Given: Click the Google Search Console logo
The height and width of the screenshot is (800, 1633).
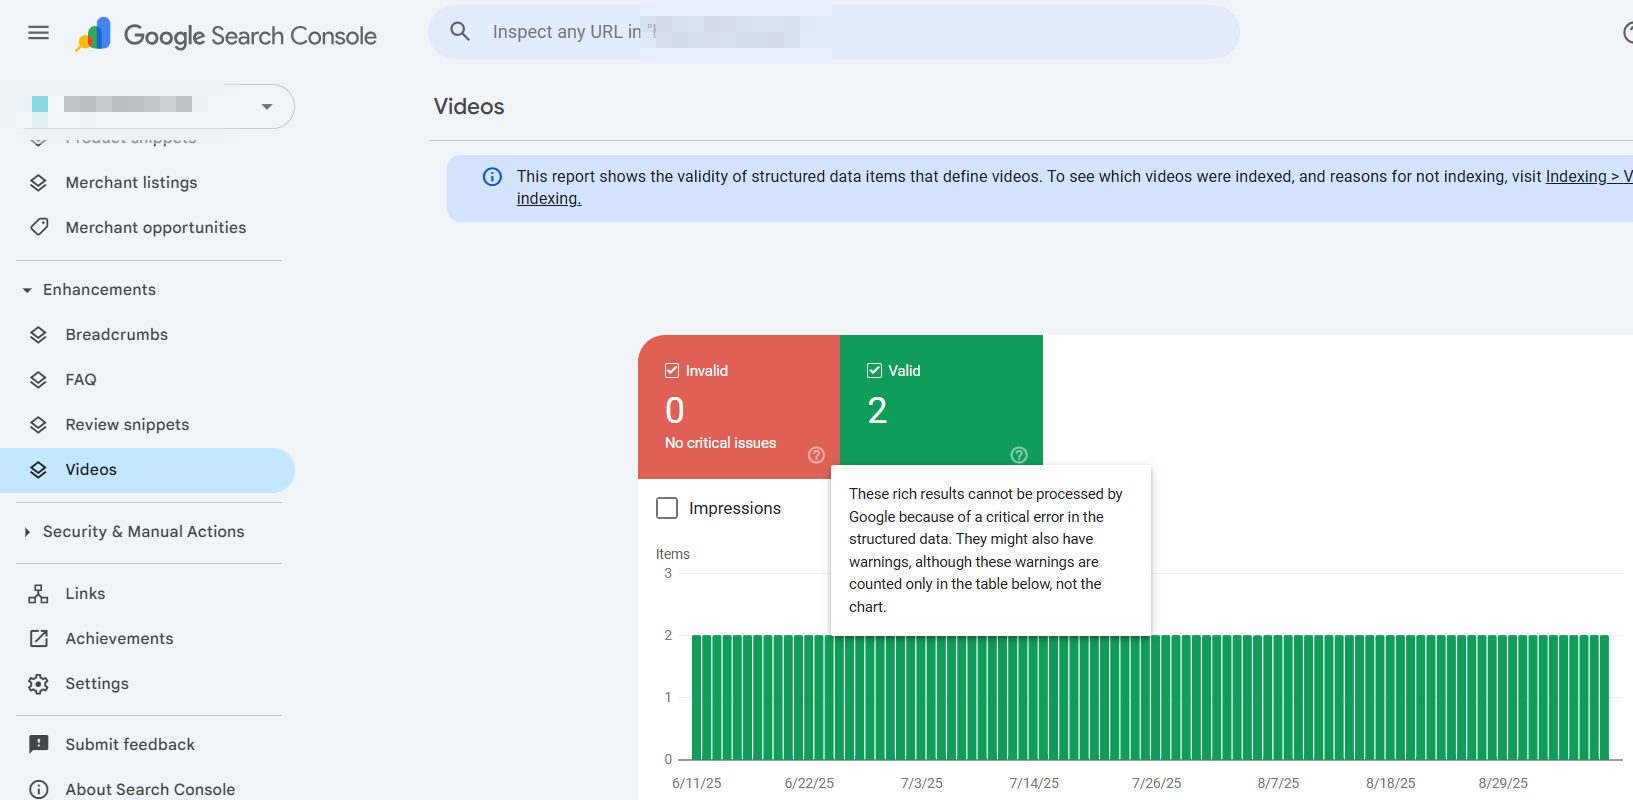Looking at the screenshot, I should coord(227,36).
